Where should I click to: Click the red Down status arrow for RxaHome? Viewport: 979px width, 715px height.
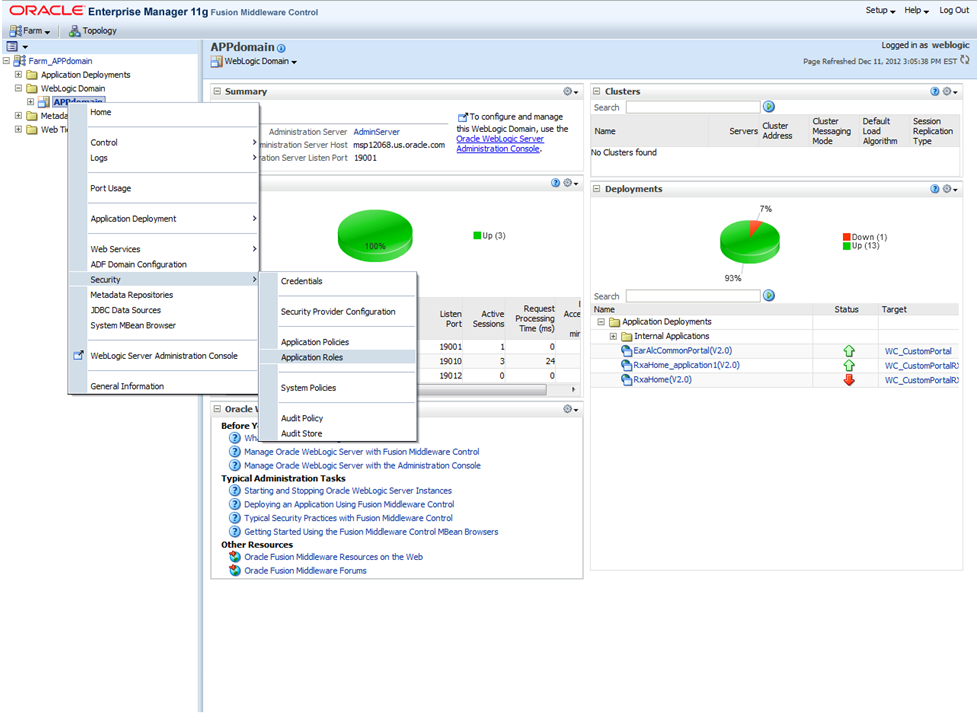point(847,379)
